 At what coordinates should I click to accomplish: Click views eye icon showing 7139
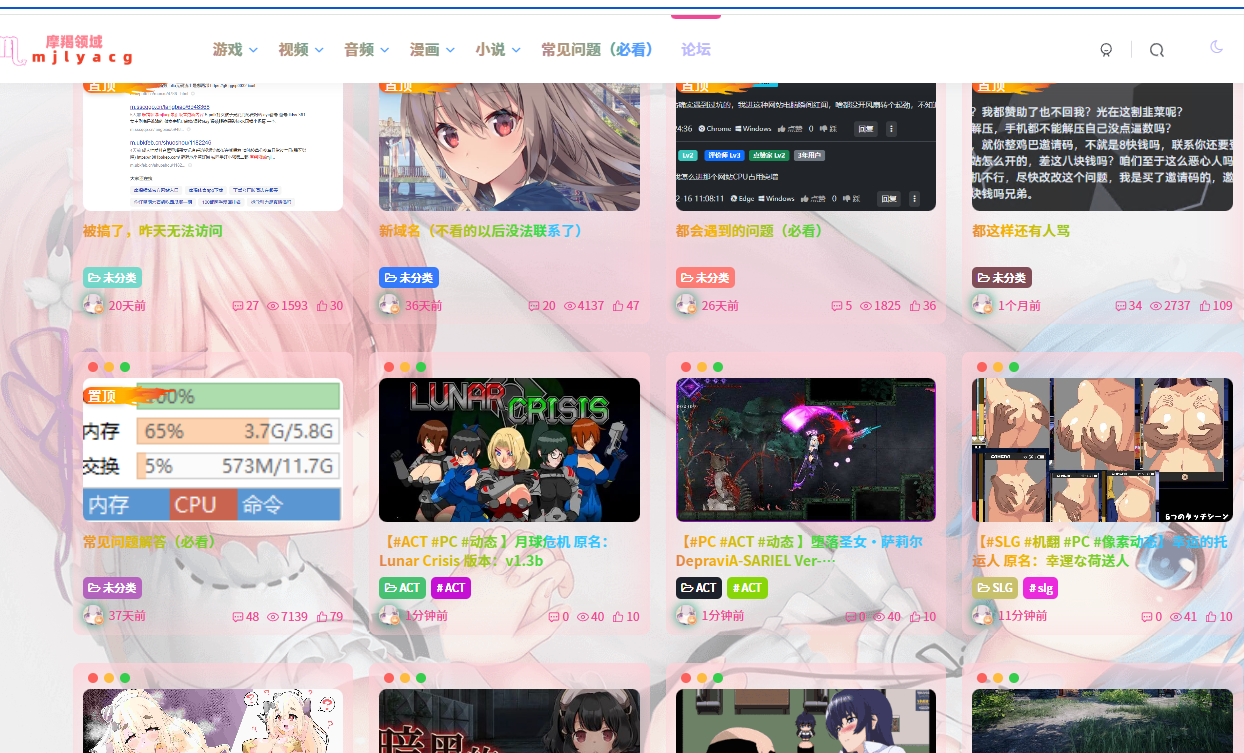(x=273, y=617)
